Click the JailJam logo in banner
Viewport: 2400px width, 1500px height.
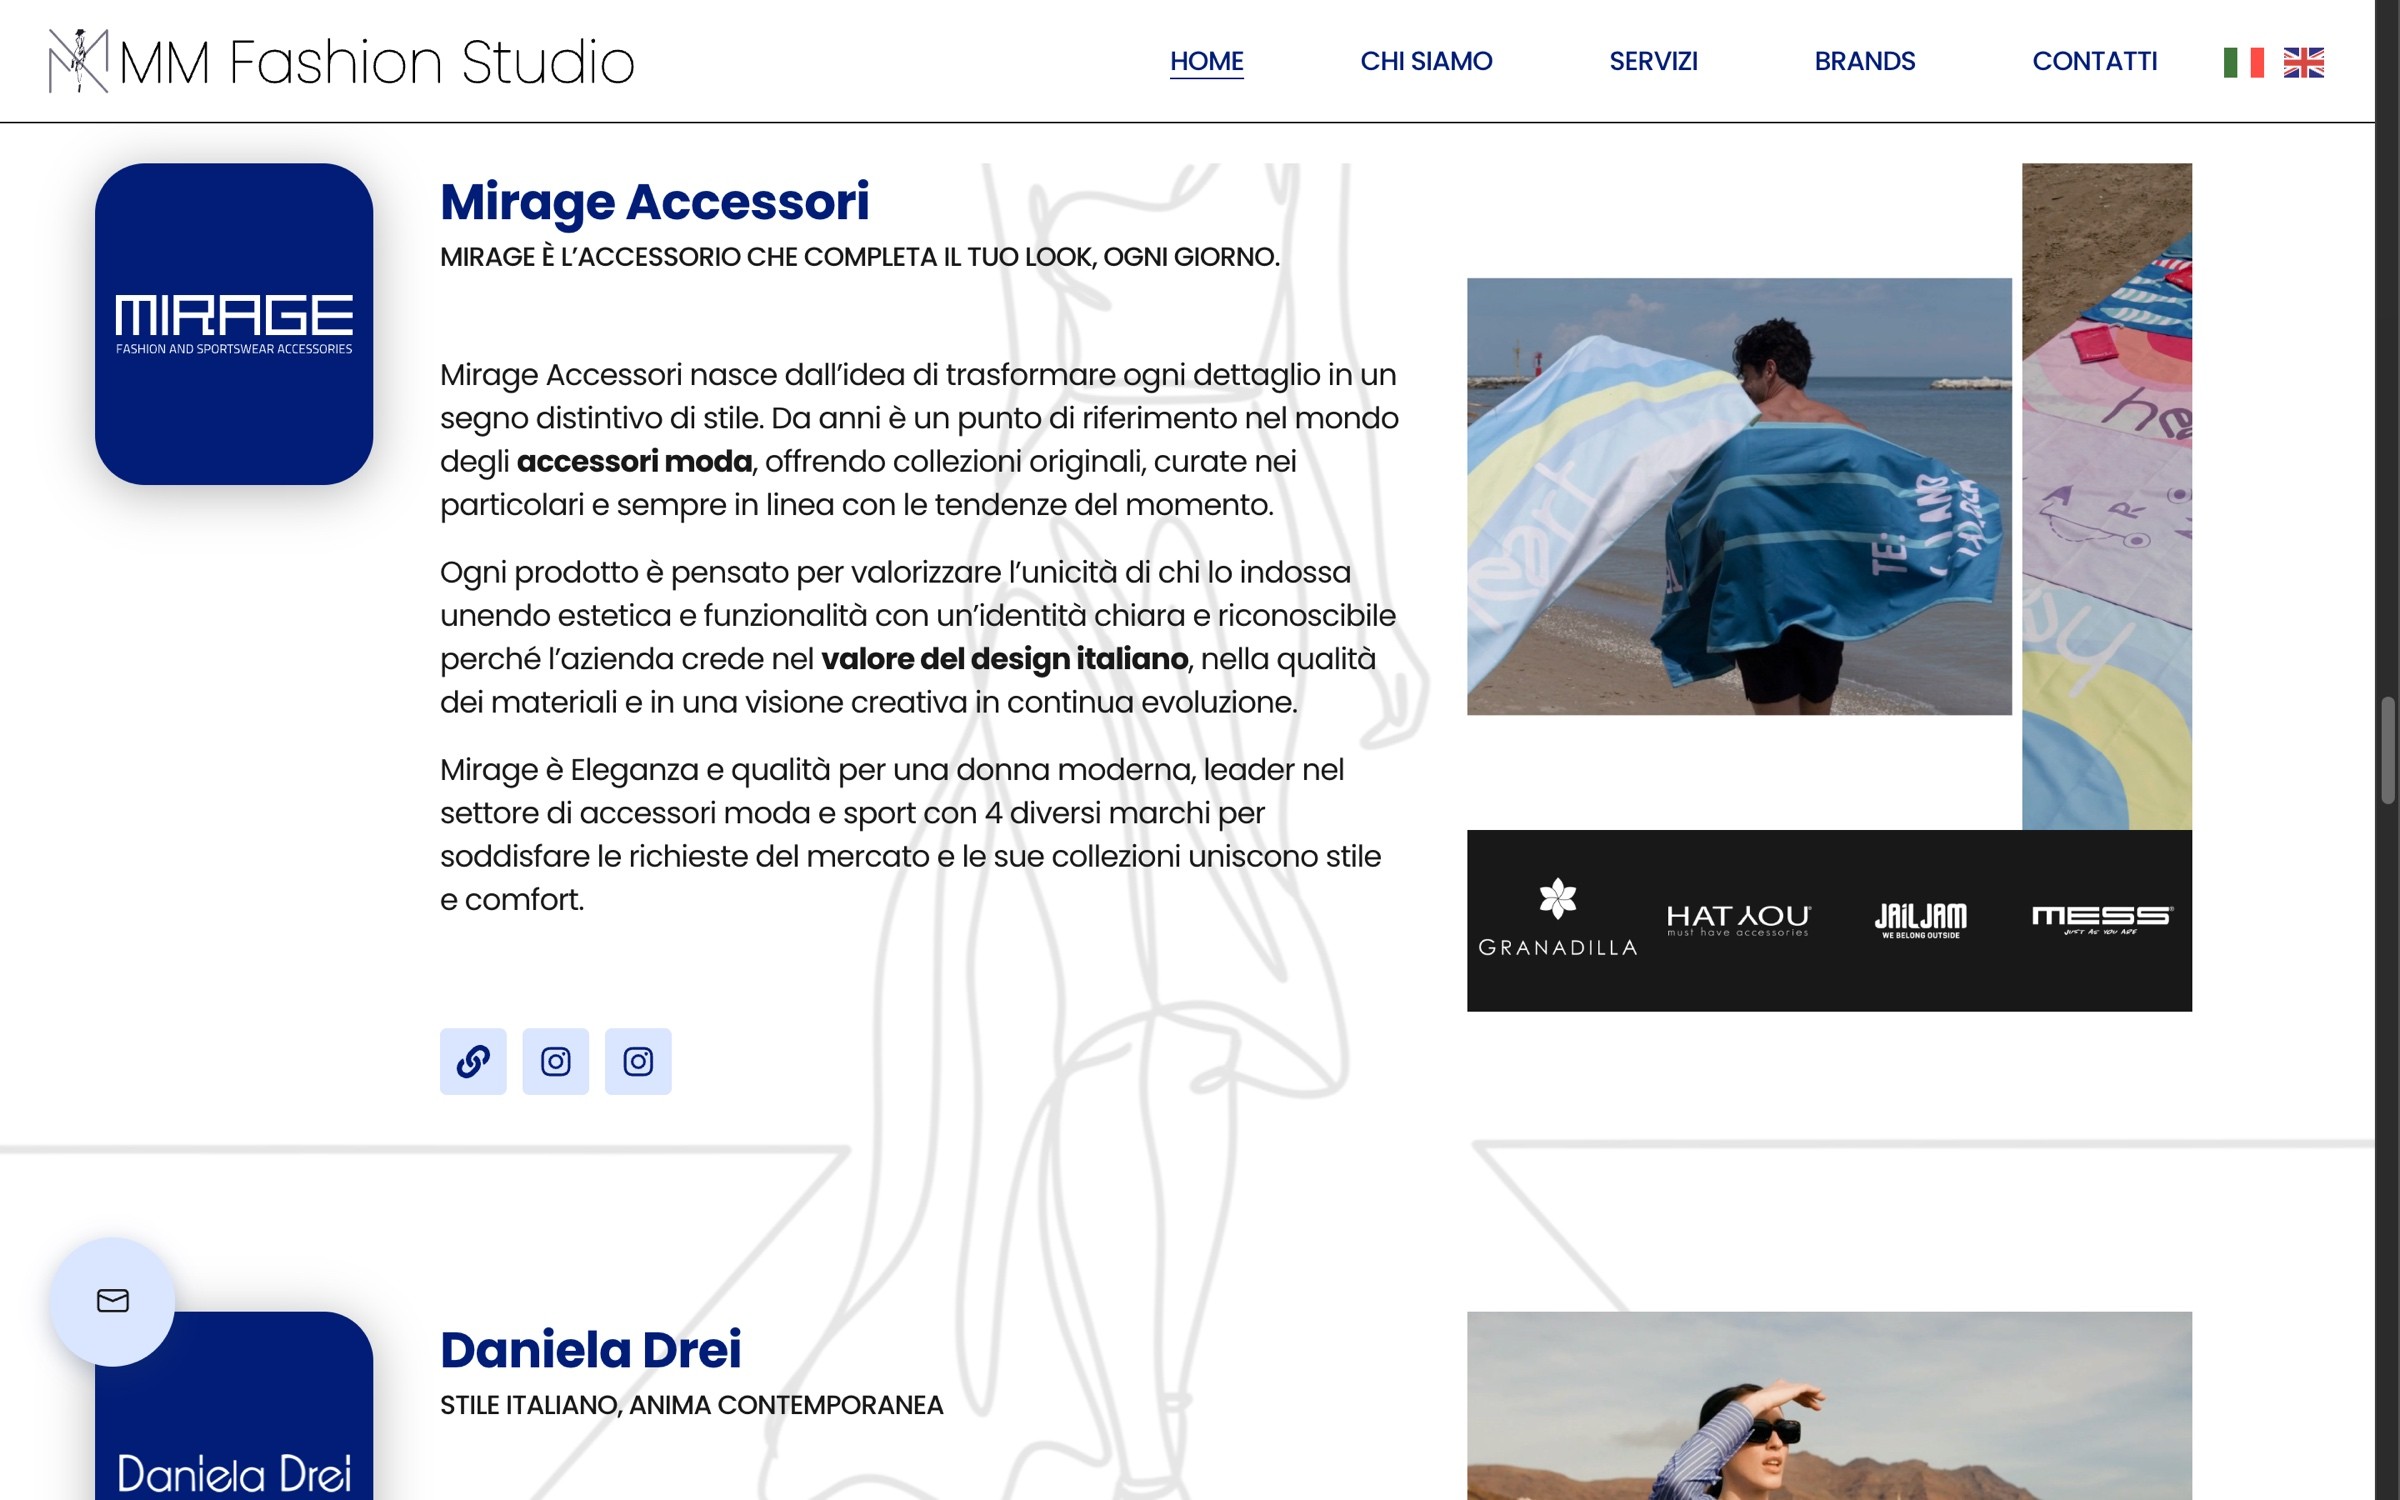1920,920
